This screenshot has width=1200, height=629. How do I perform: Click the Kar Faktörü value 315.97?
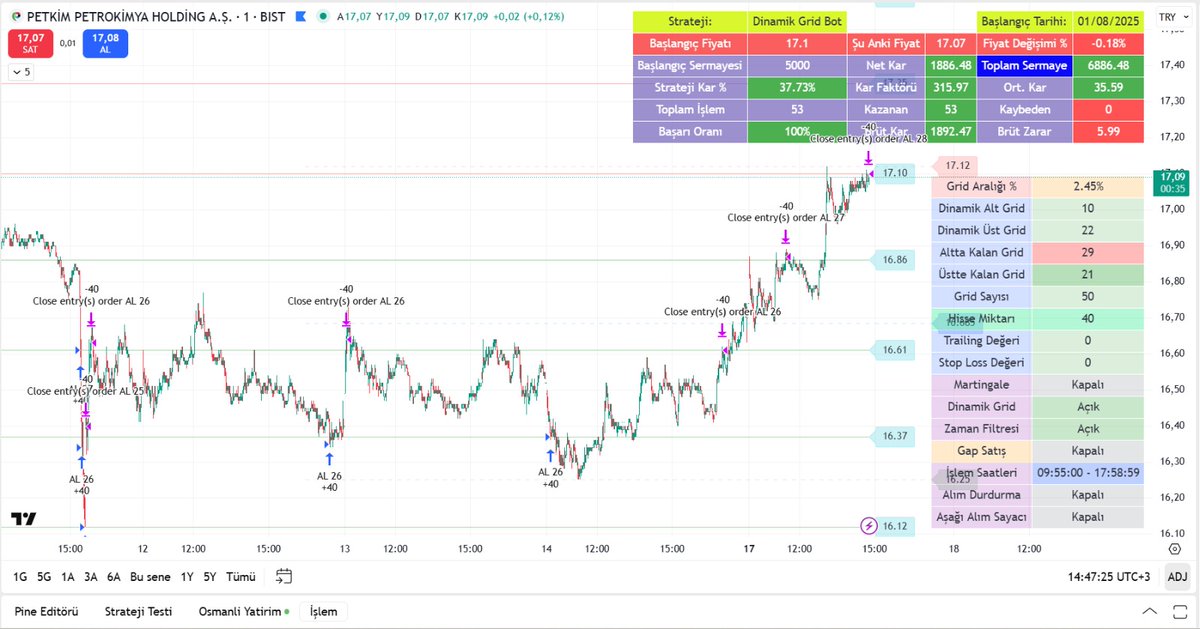[949, 87]
